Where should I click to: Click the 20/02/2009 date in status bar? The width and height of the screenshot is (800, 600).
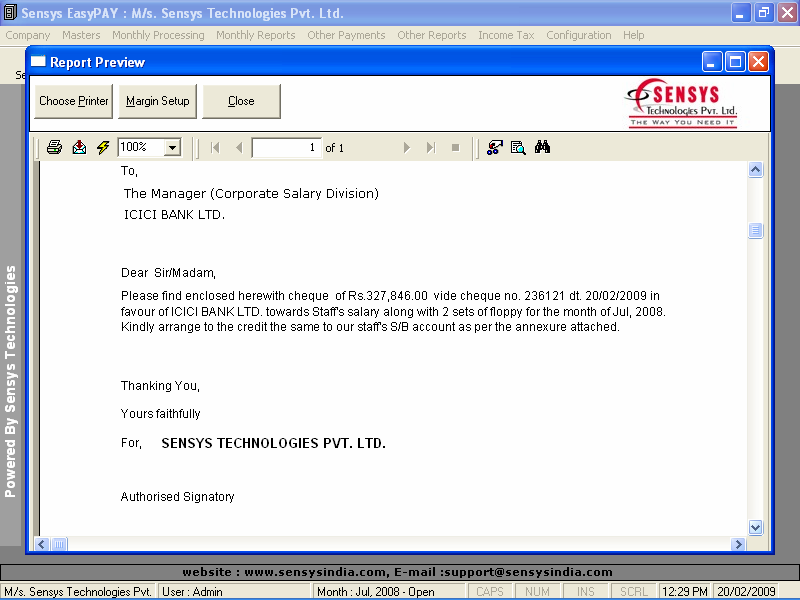click(746, 592)
